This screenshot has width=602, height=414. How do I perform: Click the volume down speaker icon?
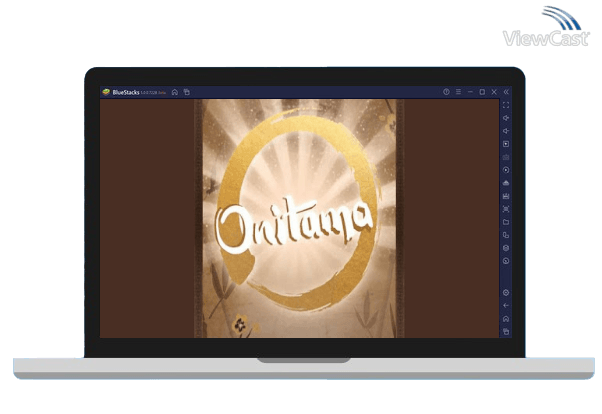point(506,131)
